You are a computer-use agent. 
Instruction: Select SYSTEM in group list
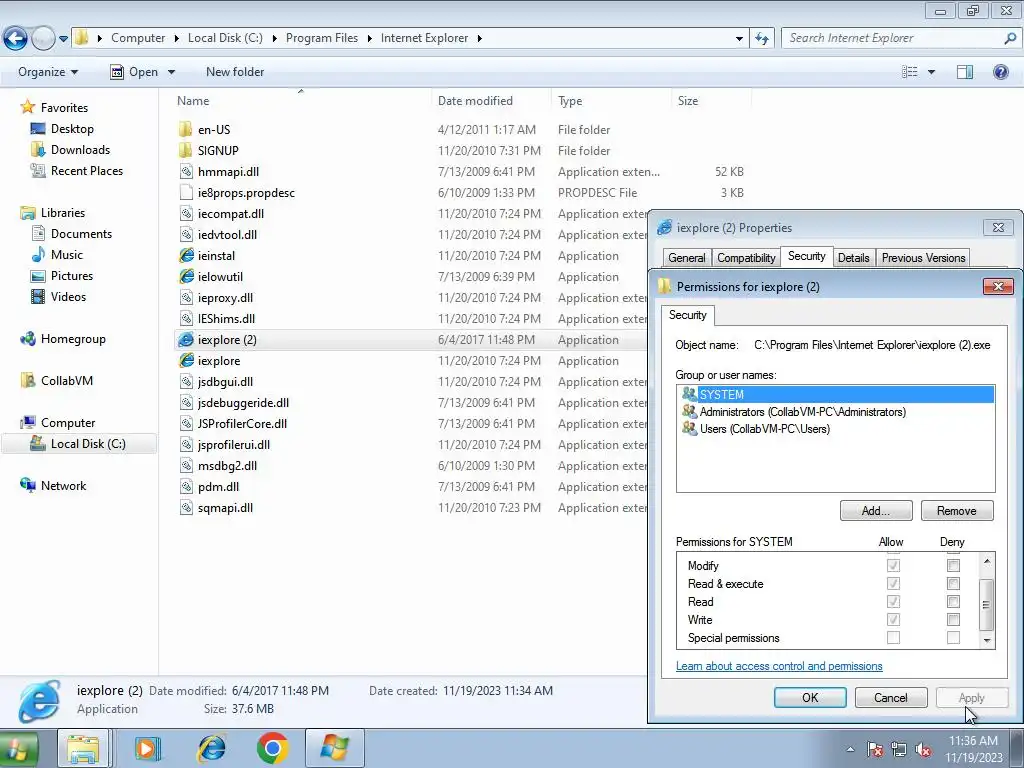(x=836, y=394)
